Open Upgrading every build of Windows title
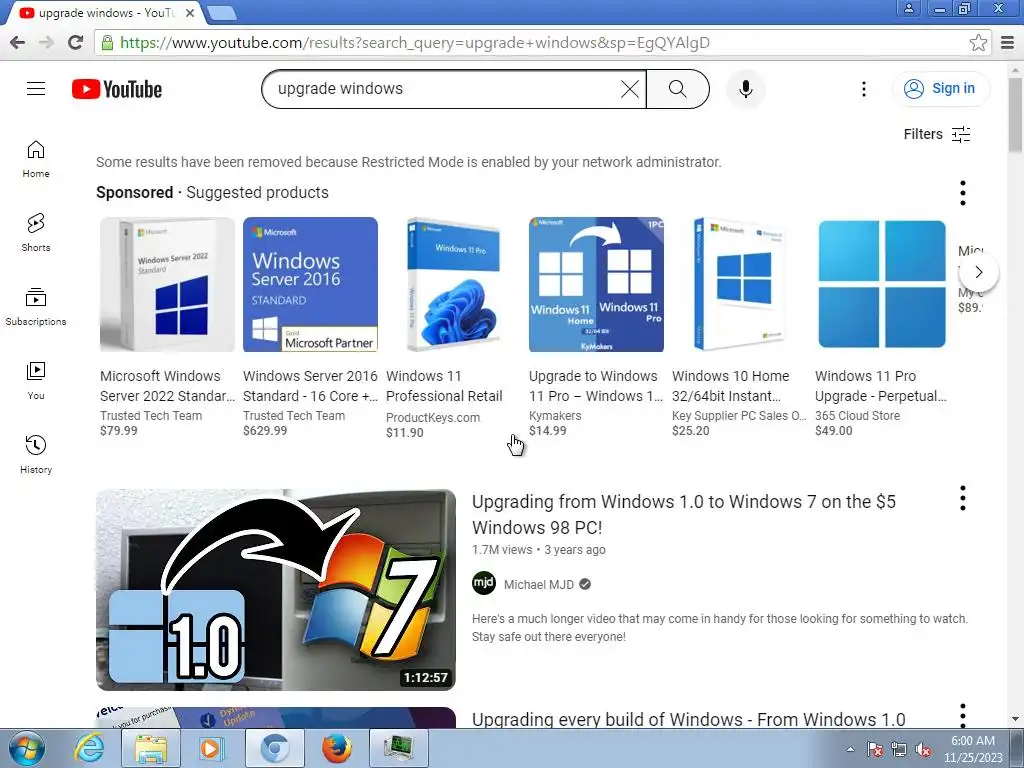Image resolution: width=1024 pixels, height=768 pixels. 688,719
